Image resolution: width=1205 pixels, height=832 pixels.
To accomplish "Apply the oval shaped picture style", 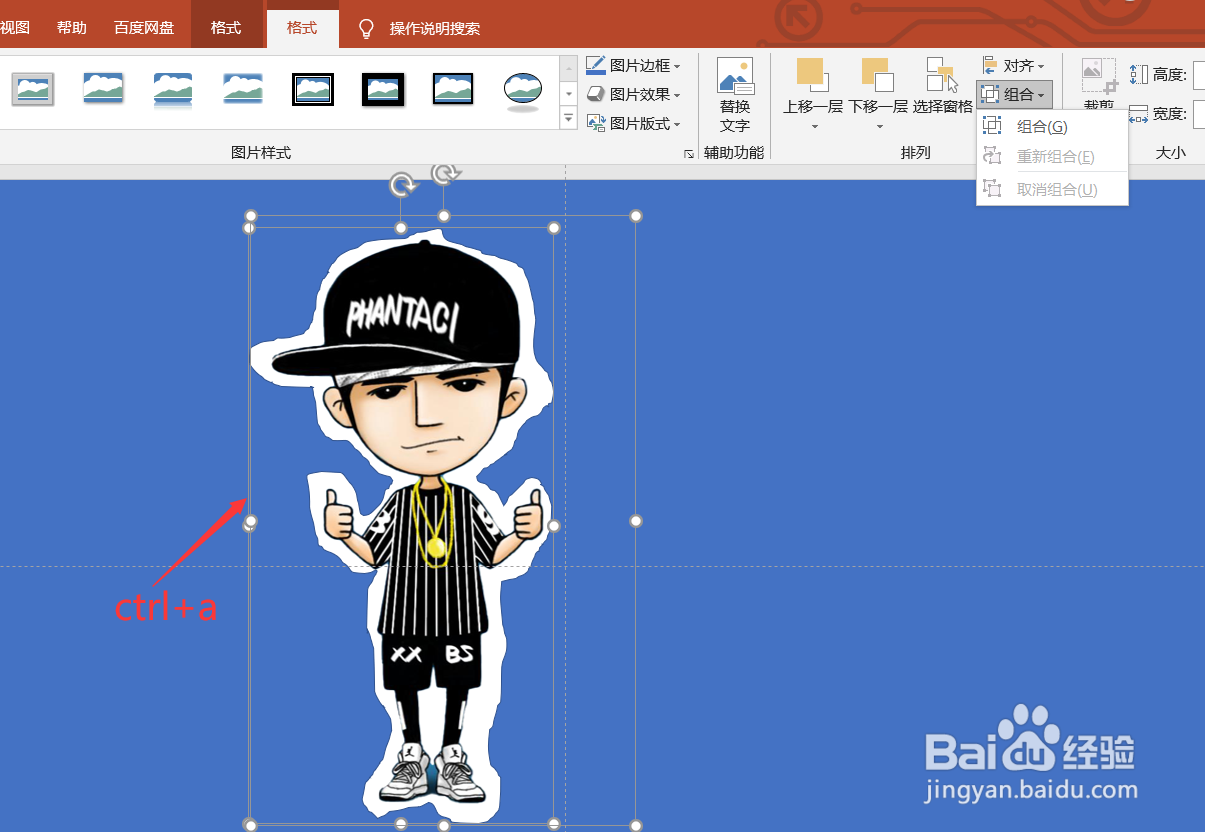I will point(523,89).
